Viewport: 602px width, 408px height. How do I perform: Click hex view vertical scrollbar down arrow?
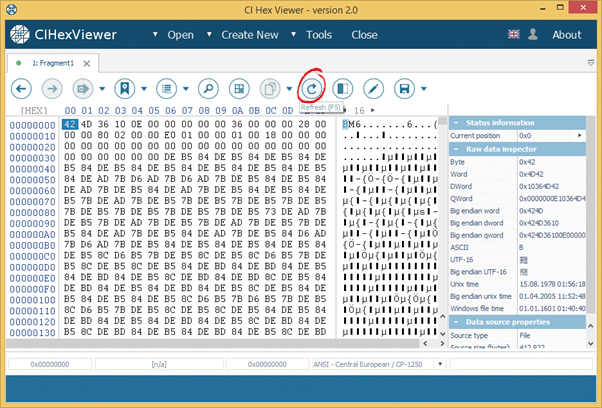442,334
